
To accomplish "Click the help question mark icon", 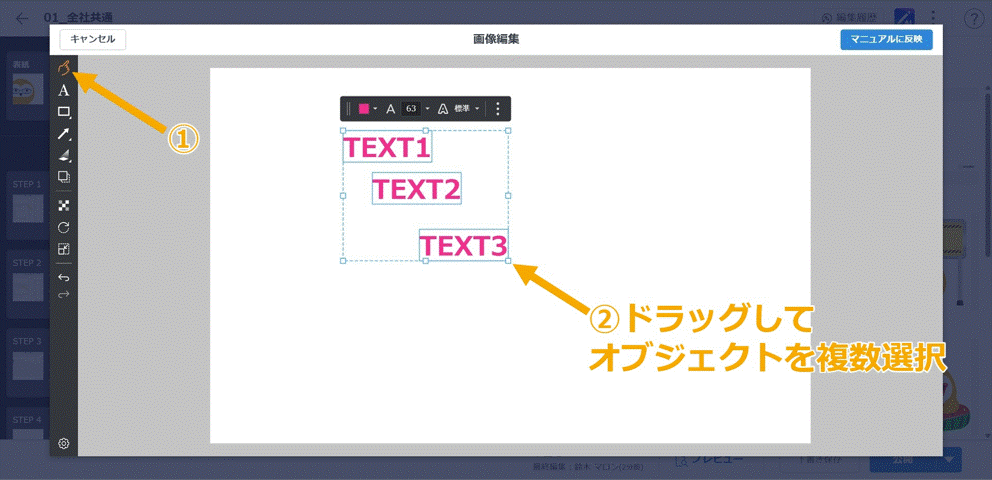I will point(973,19).
